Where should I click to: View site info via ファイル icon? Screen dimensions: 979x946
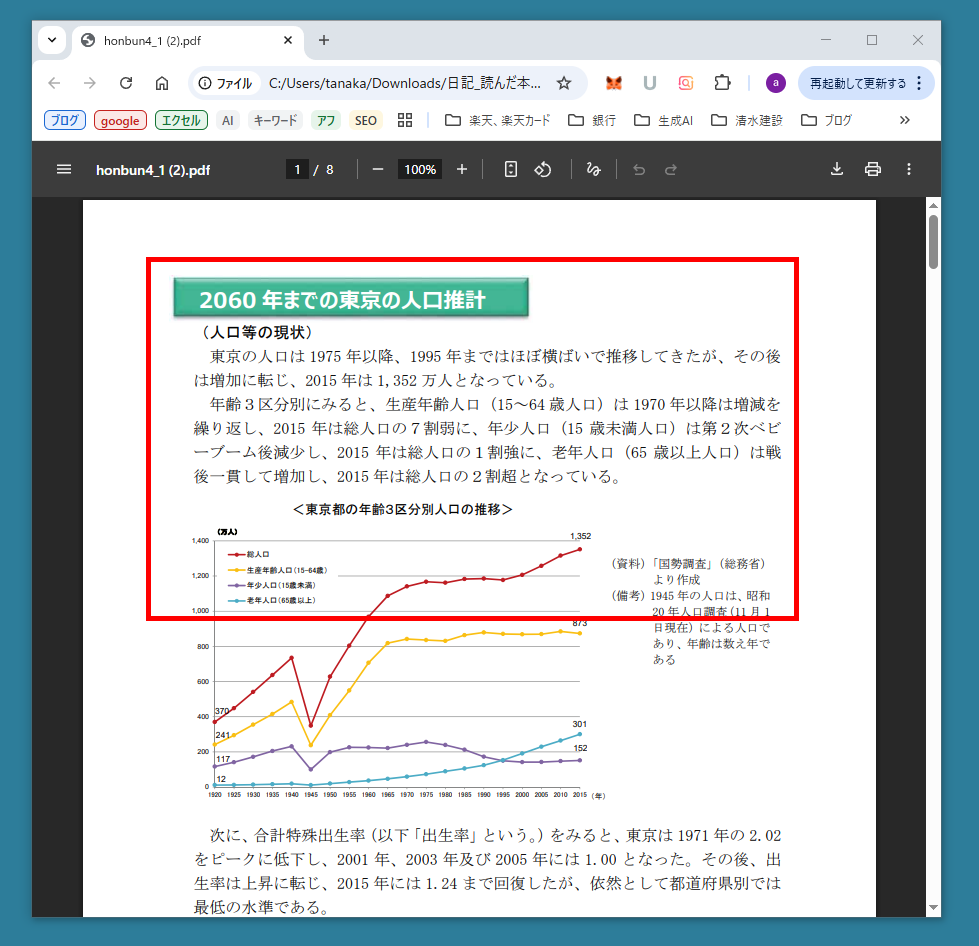coord(225,83)
